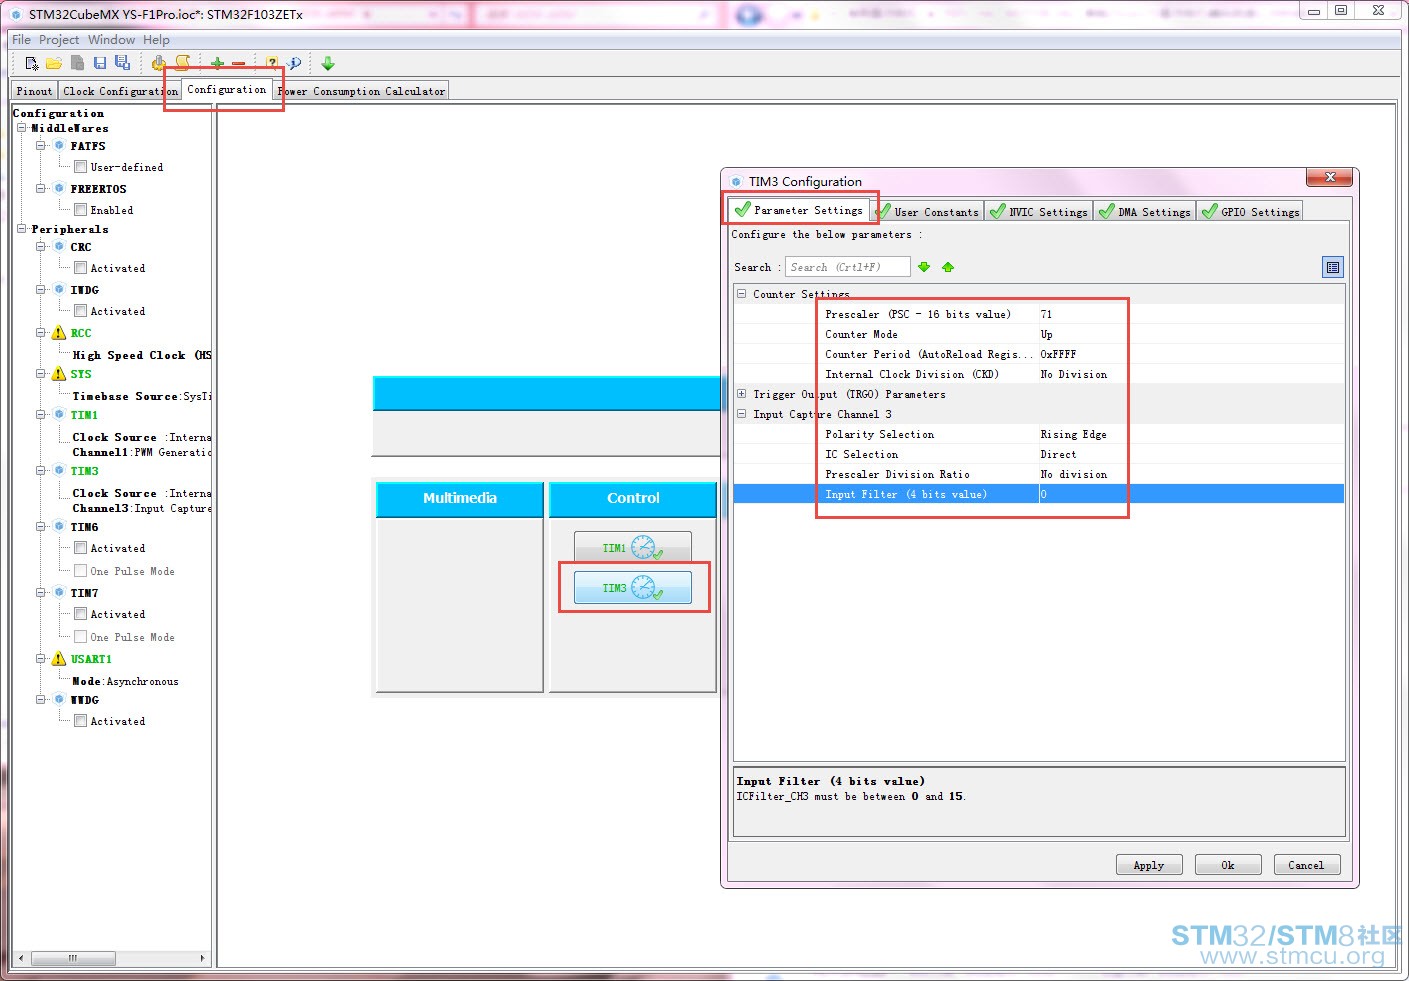Click the Generate Code gear icon
The height and width of the screenshot is (981, 1409).
pos(159,63)
